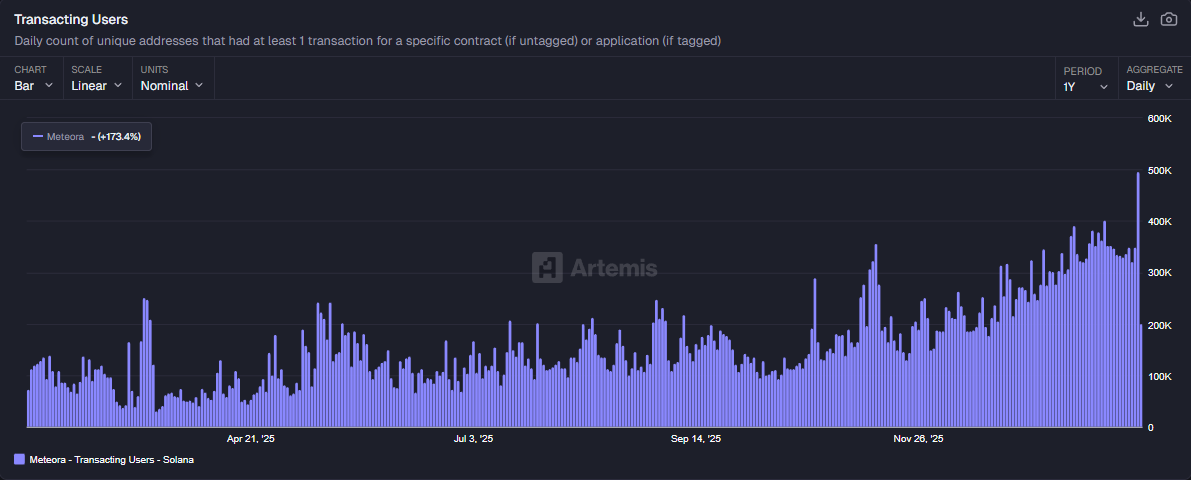
Task: Click the Meteora (+173.4%) series label
Action: (x=87, y=137)
